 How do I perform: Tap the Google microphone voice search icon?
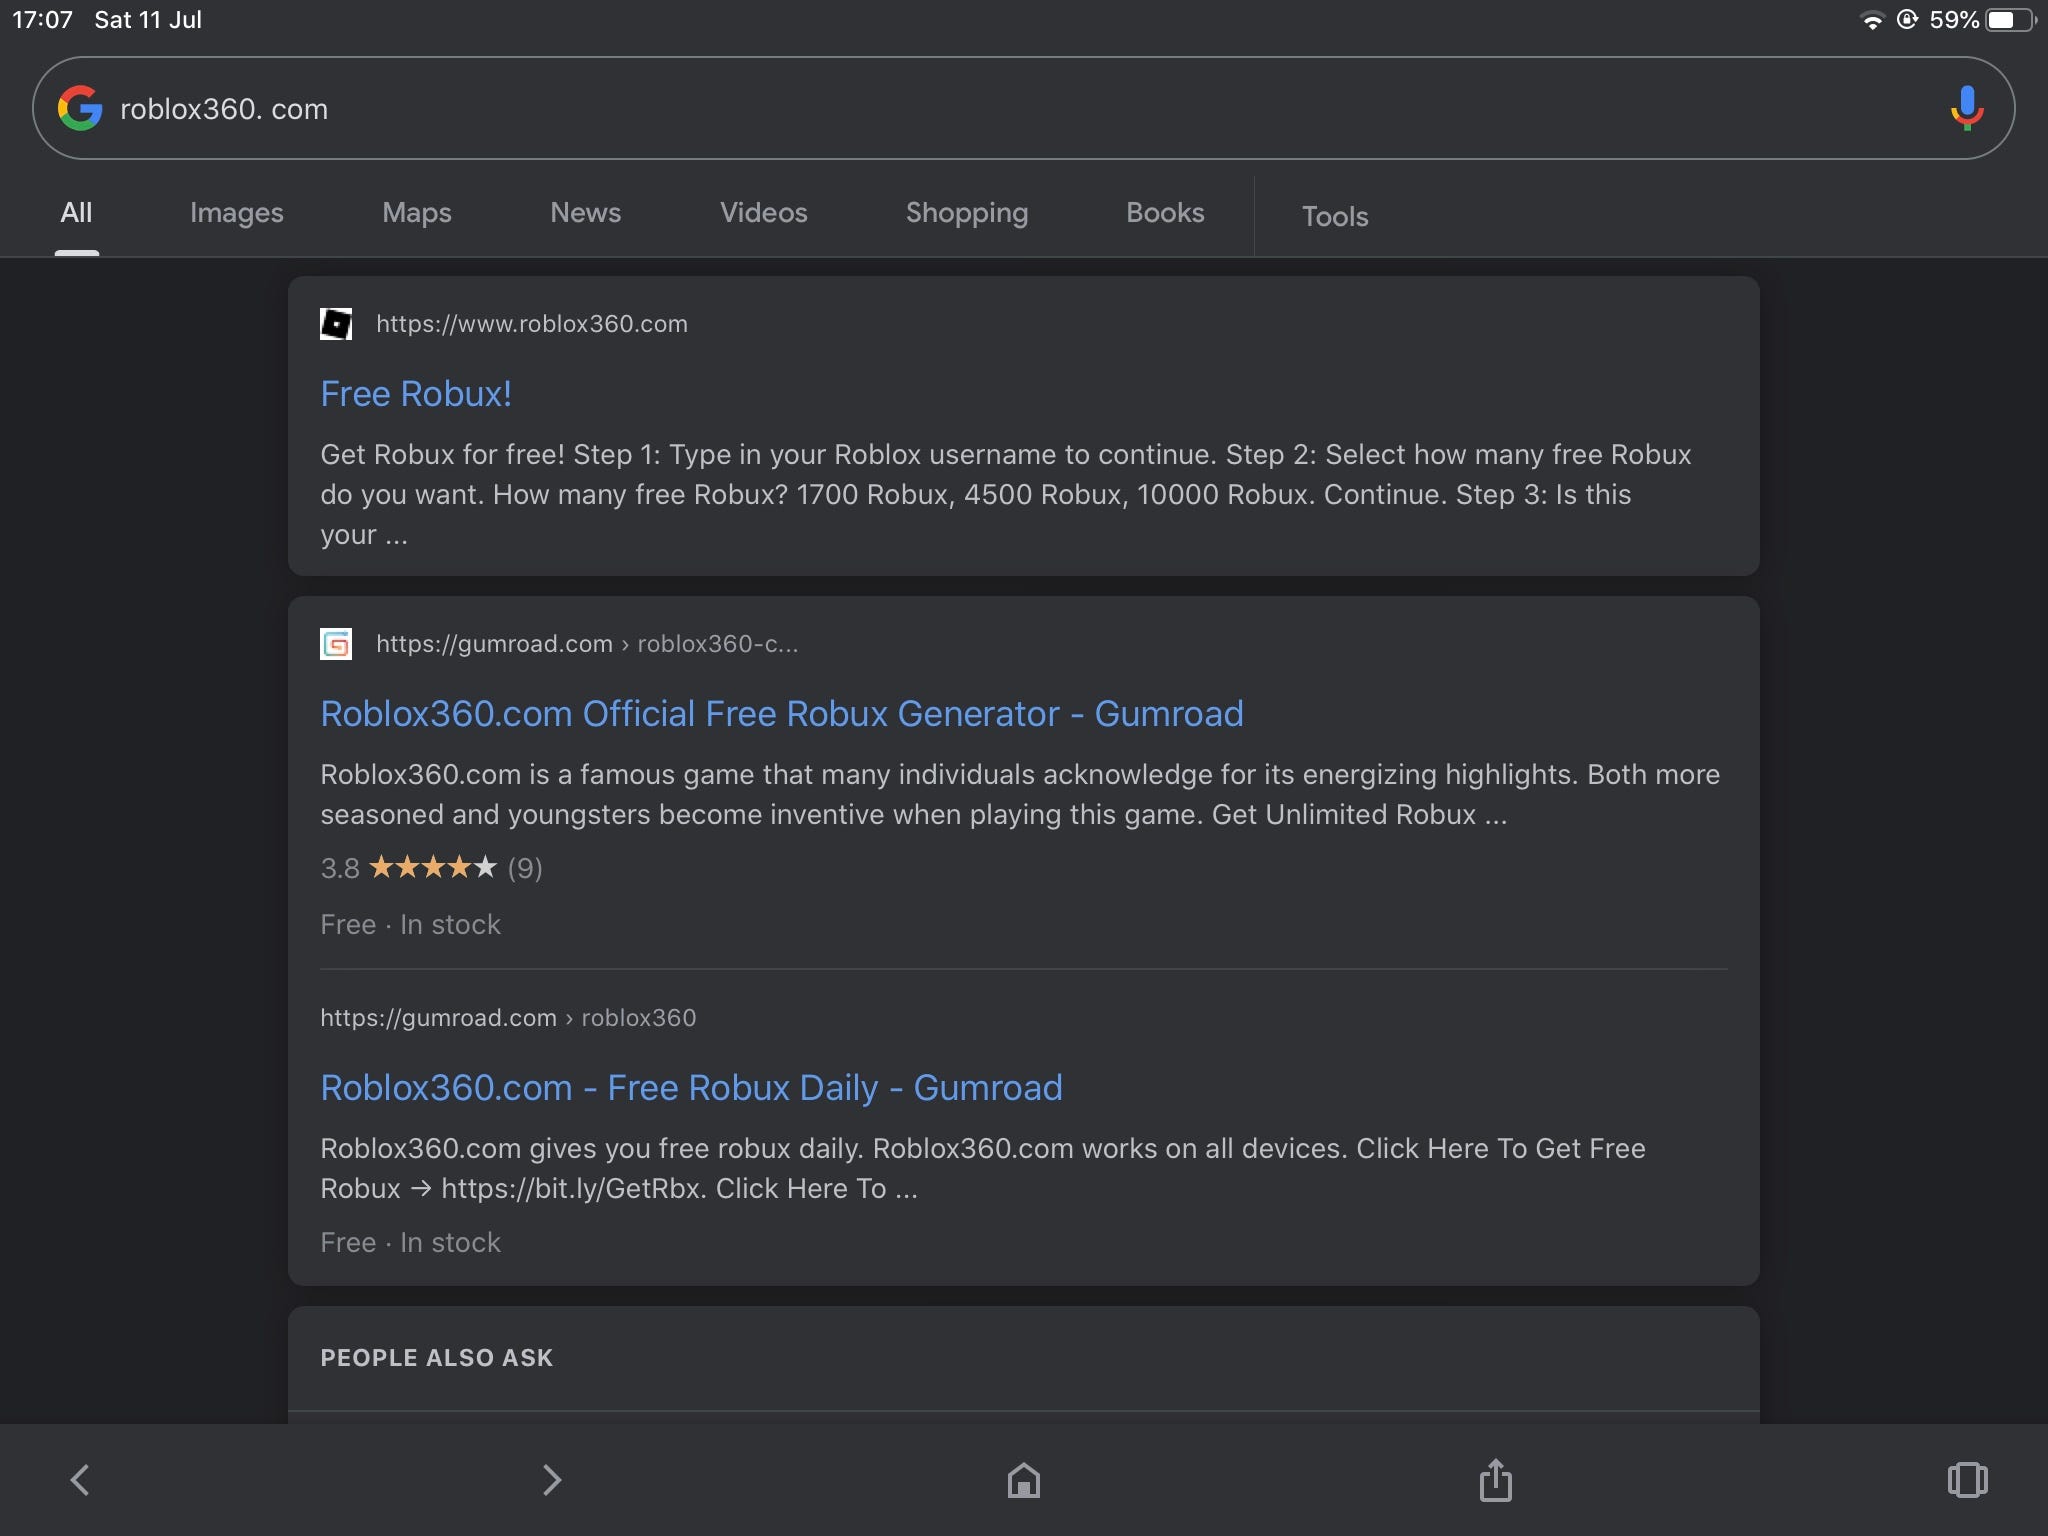point(1961,108)
